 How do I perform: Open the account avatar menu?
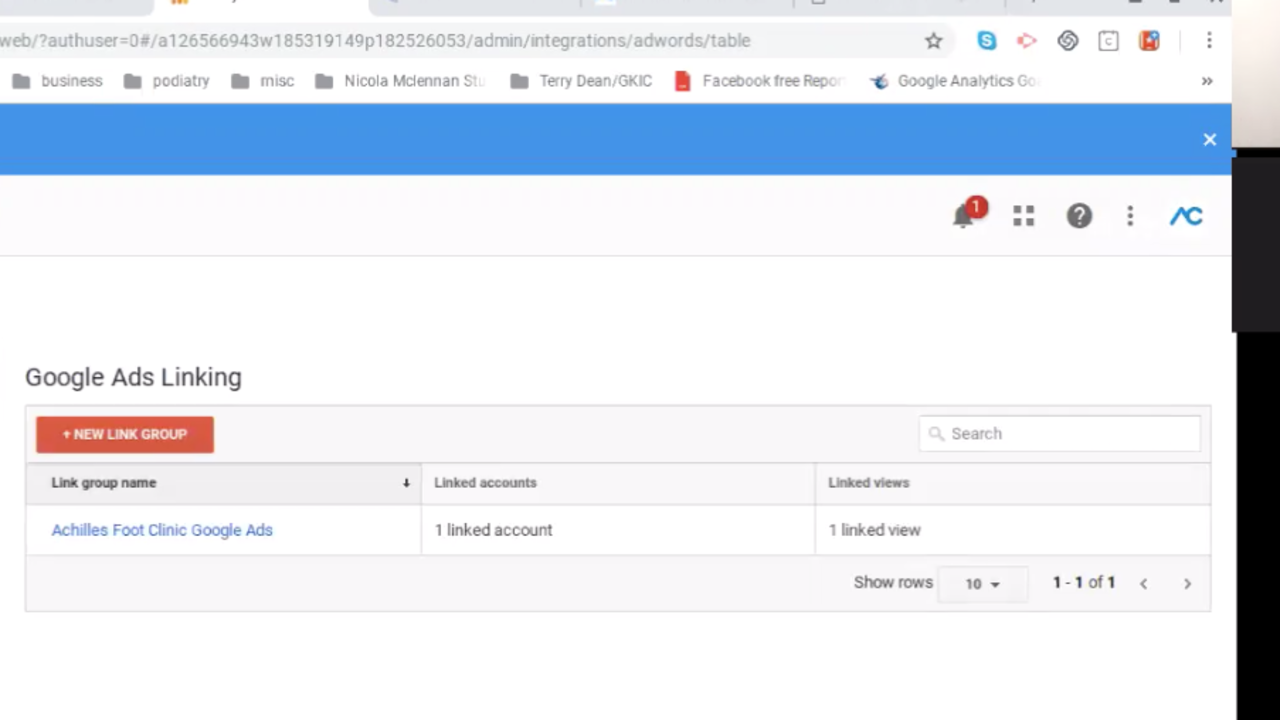coord(1186,216)
